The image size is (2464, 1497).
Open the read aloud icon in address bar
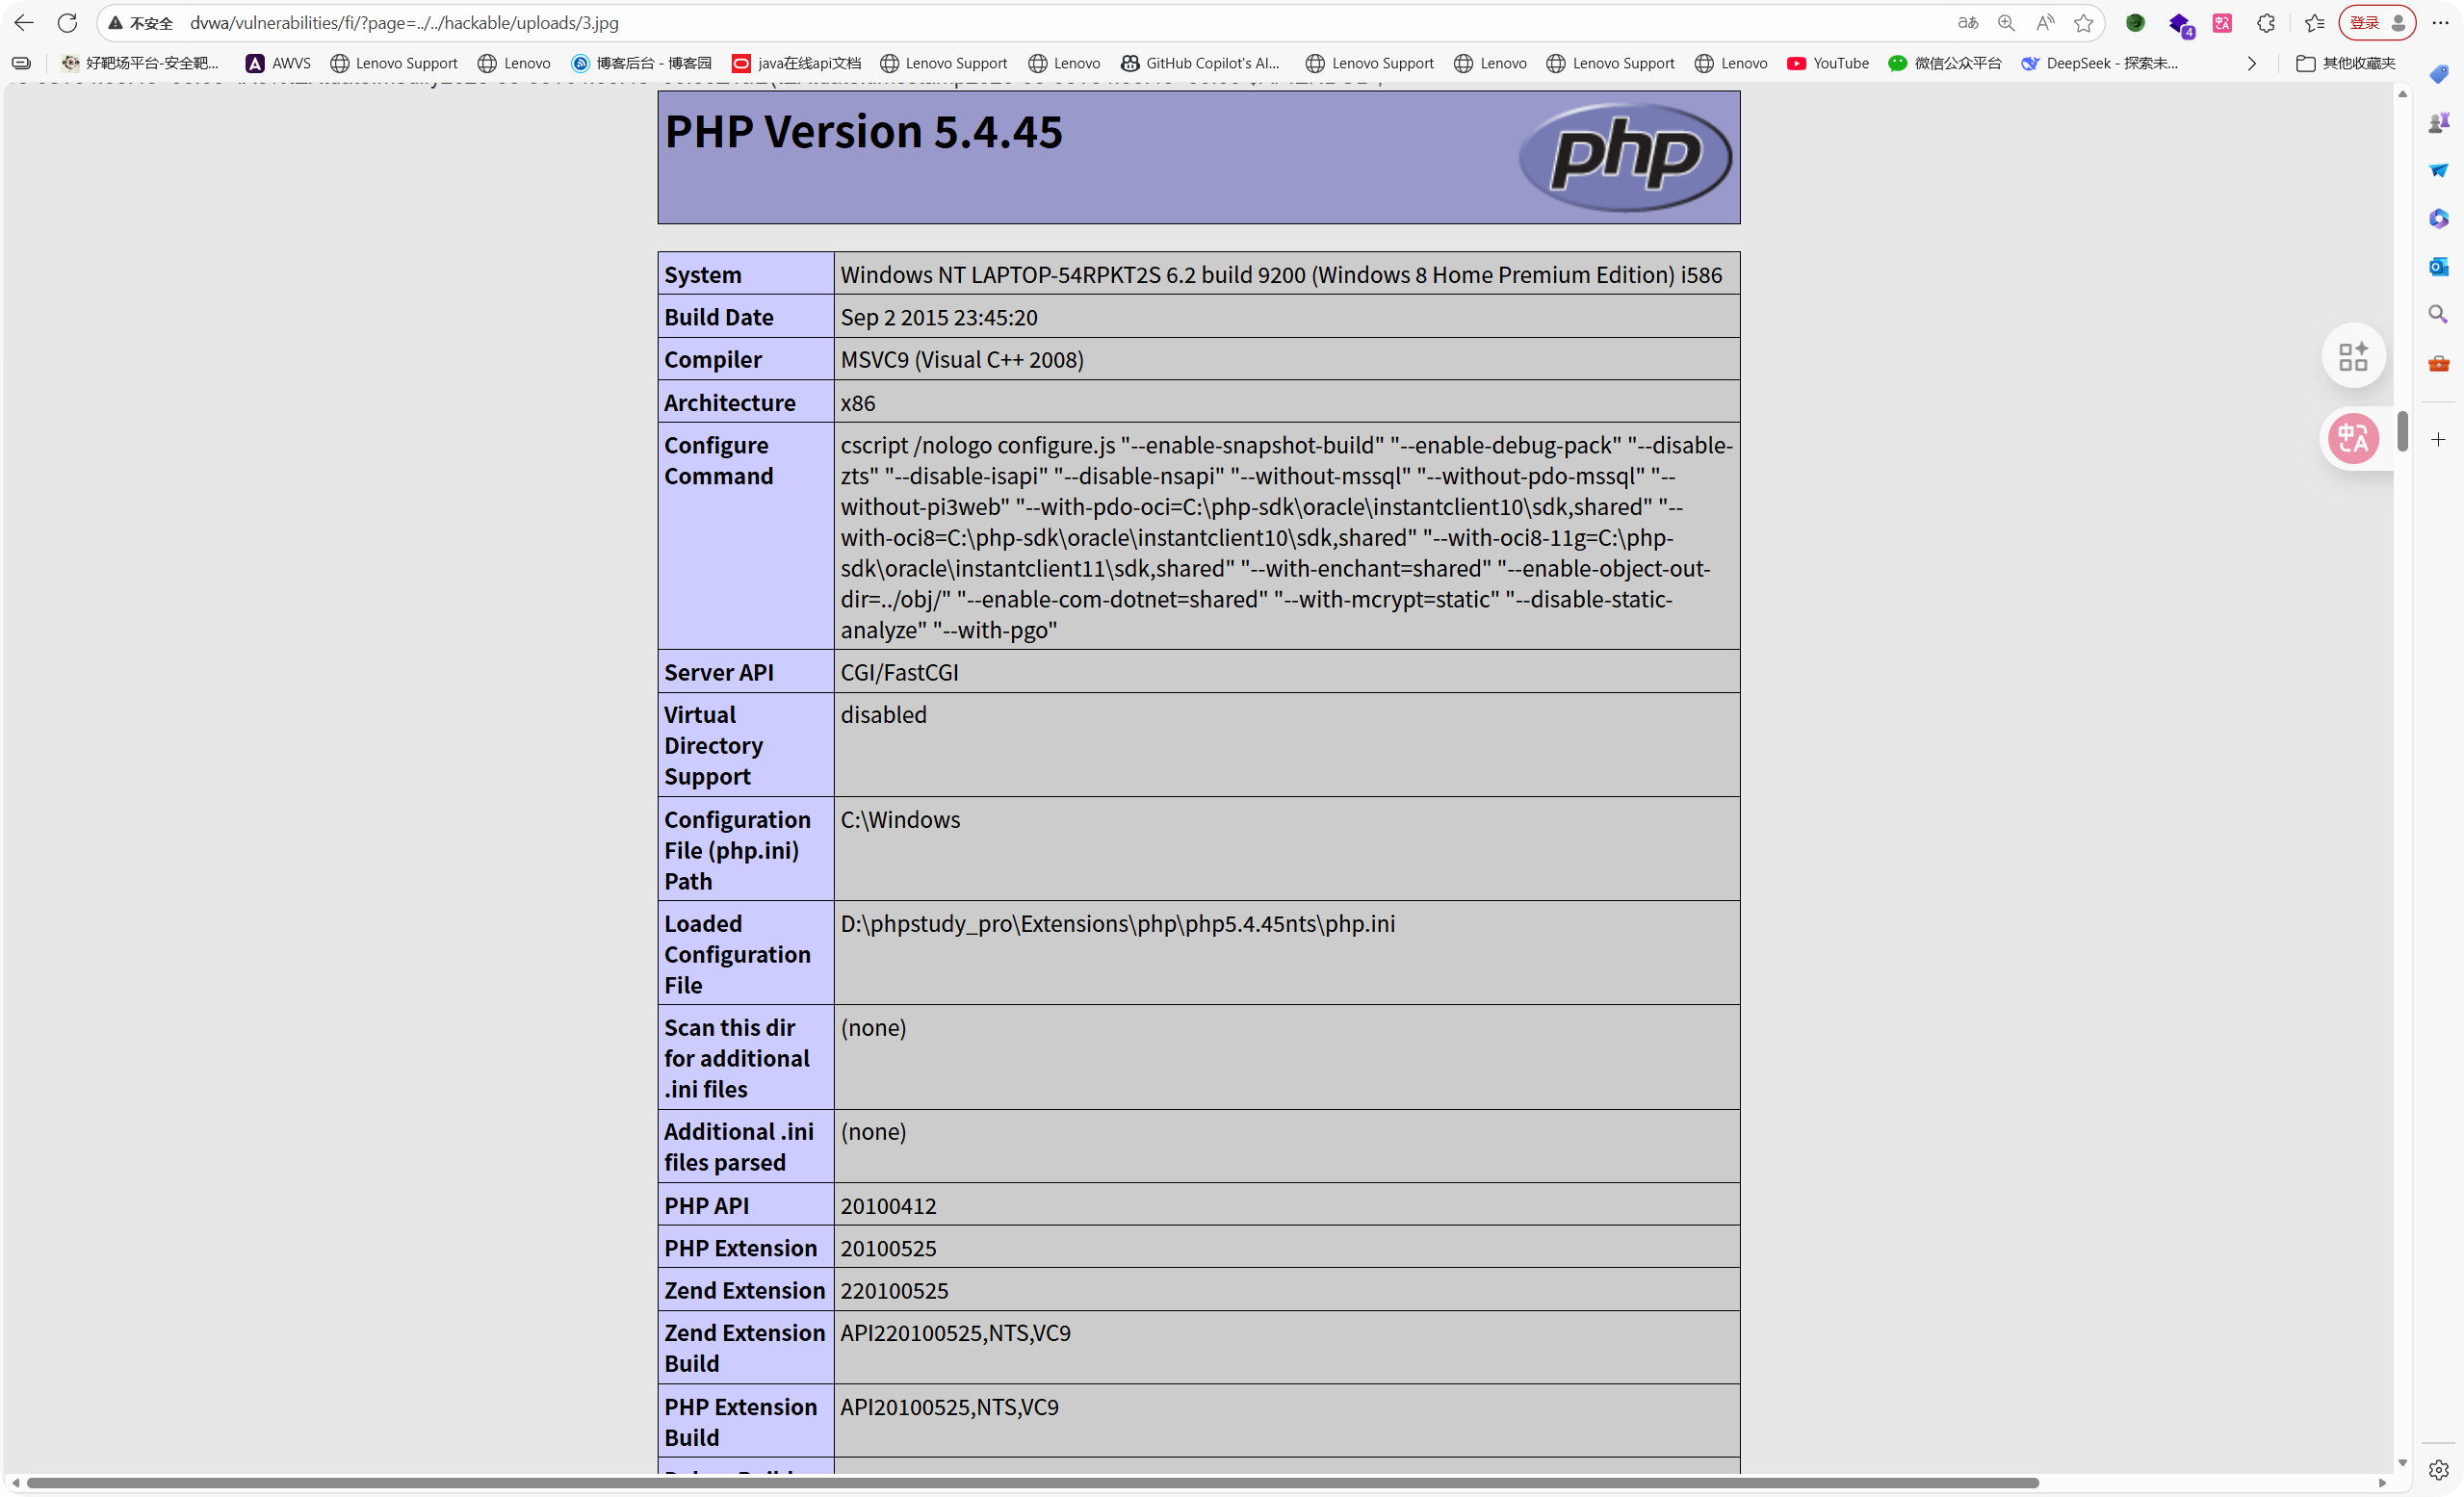tap(2045, 22)
